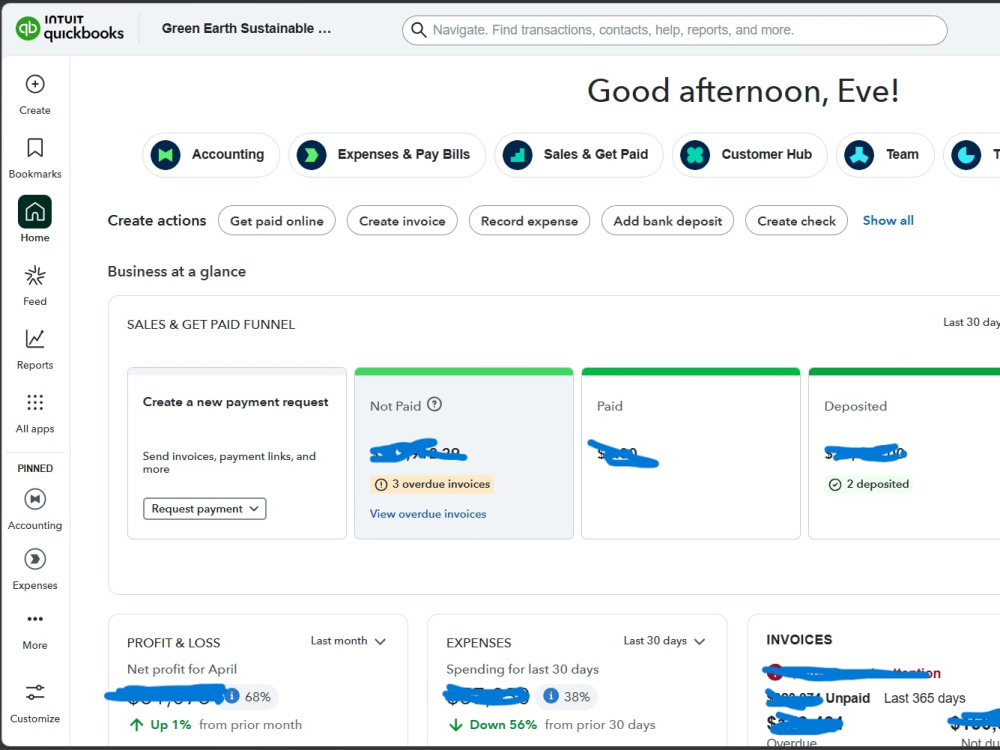Click View overdue invoices link

[x=428, y=514]
